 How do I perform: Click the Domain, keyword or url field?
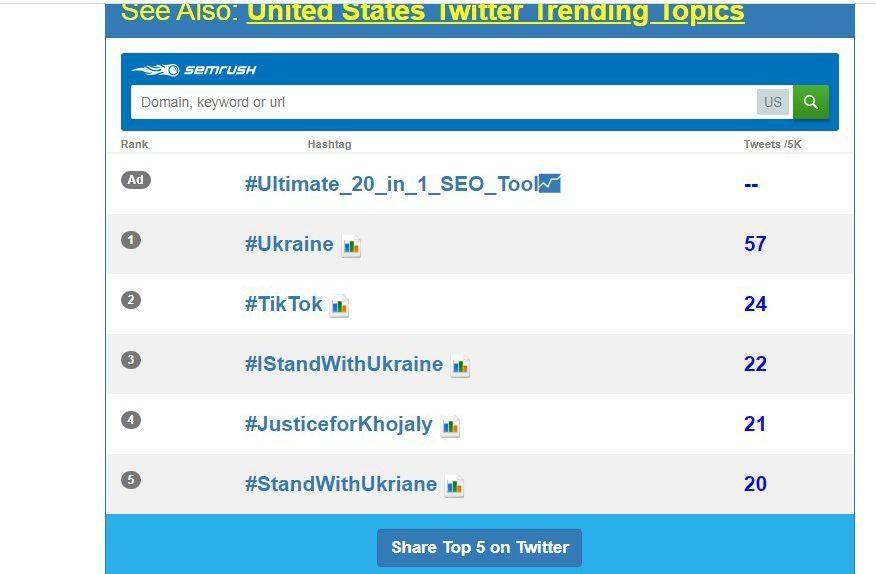pyautogui.click(x=444, y=102)
